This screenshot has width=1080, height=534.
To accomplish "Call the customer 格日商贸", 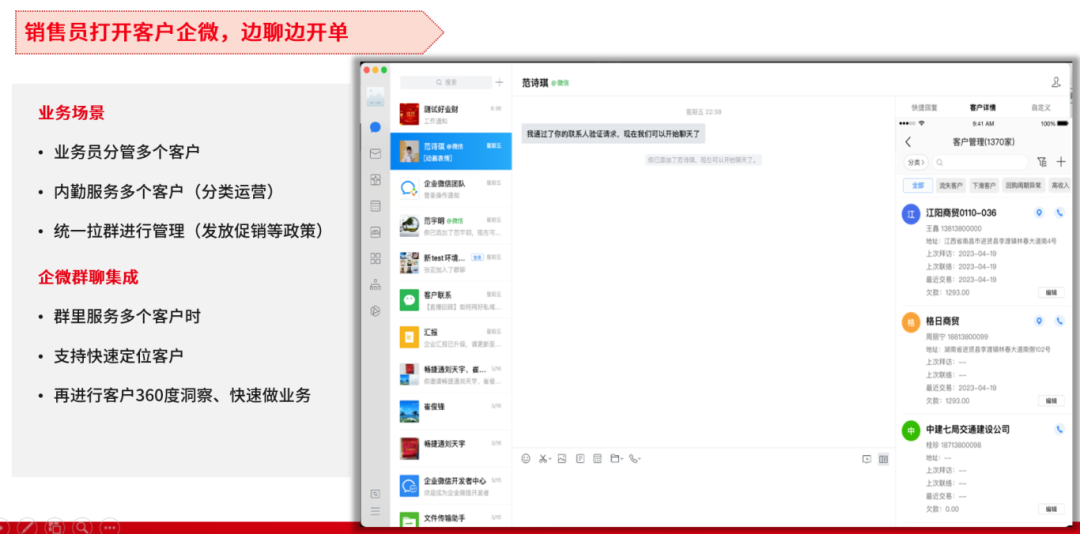I will (1059, 321).
